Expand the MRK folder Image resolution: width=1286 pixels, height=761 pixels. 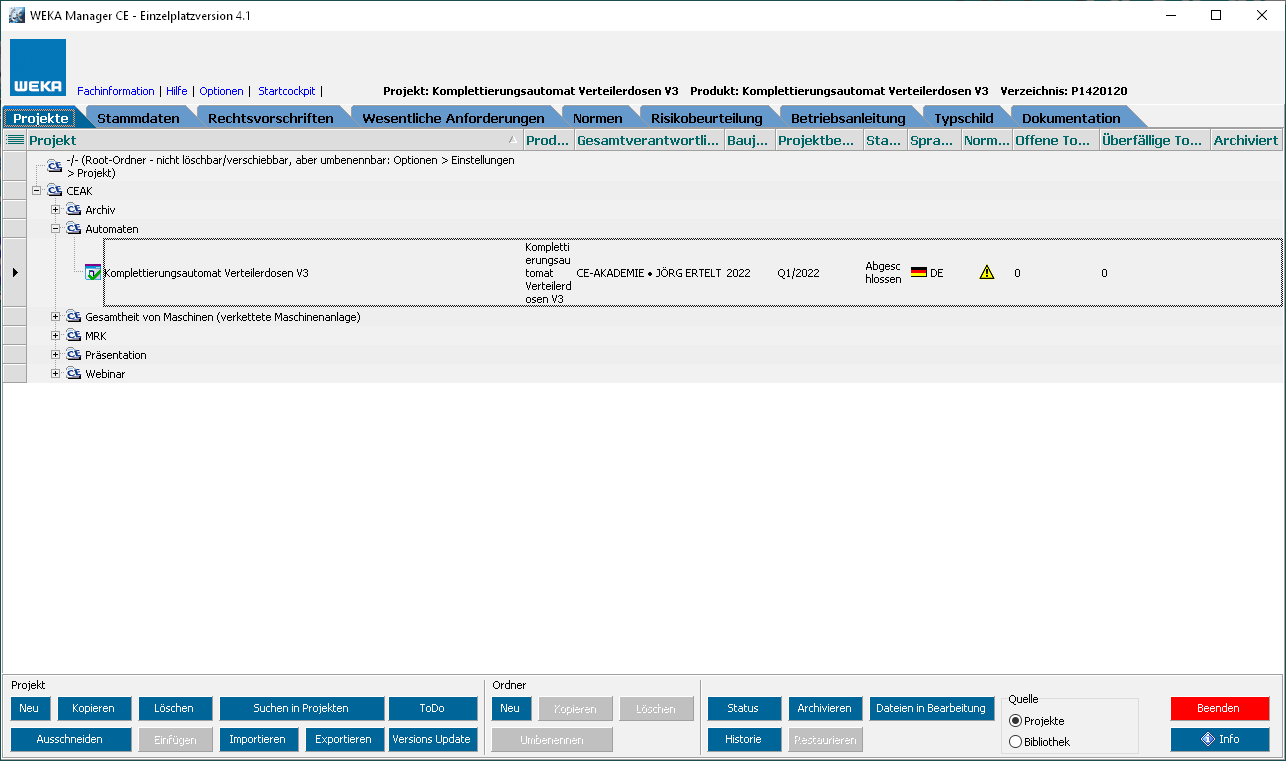(56, 336)
